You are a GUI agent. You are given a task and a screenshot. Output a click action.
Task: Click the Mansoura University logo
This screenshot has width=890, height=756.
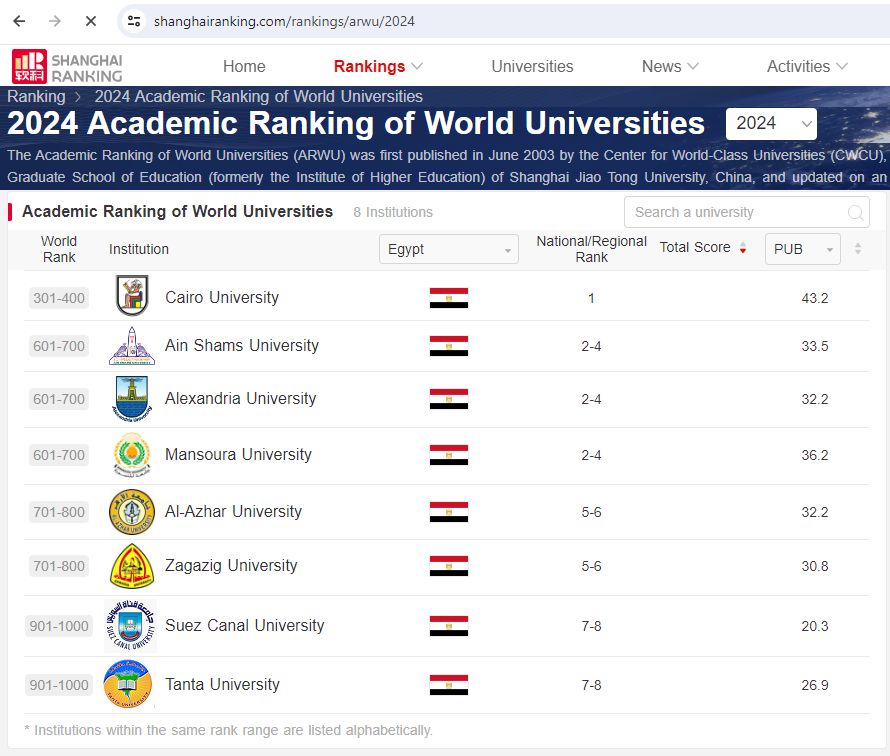[x=131, y=455]
